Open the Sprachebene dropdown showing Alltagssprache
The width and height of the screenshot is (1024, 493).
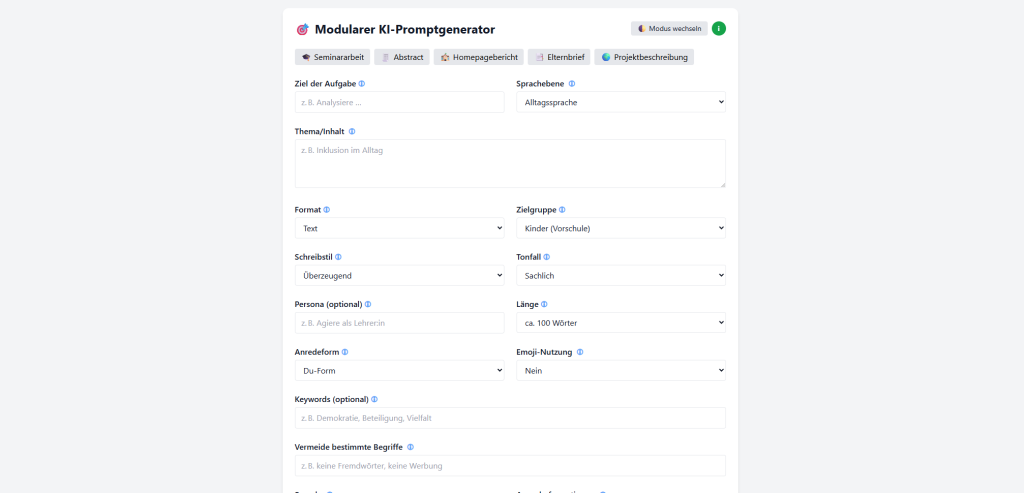coord(620,102)
